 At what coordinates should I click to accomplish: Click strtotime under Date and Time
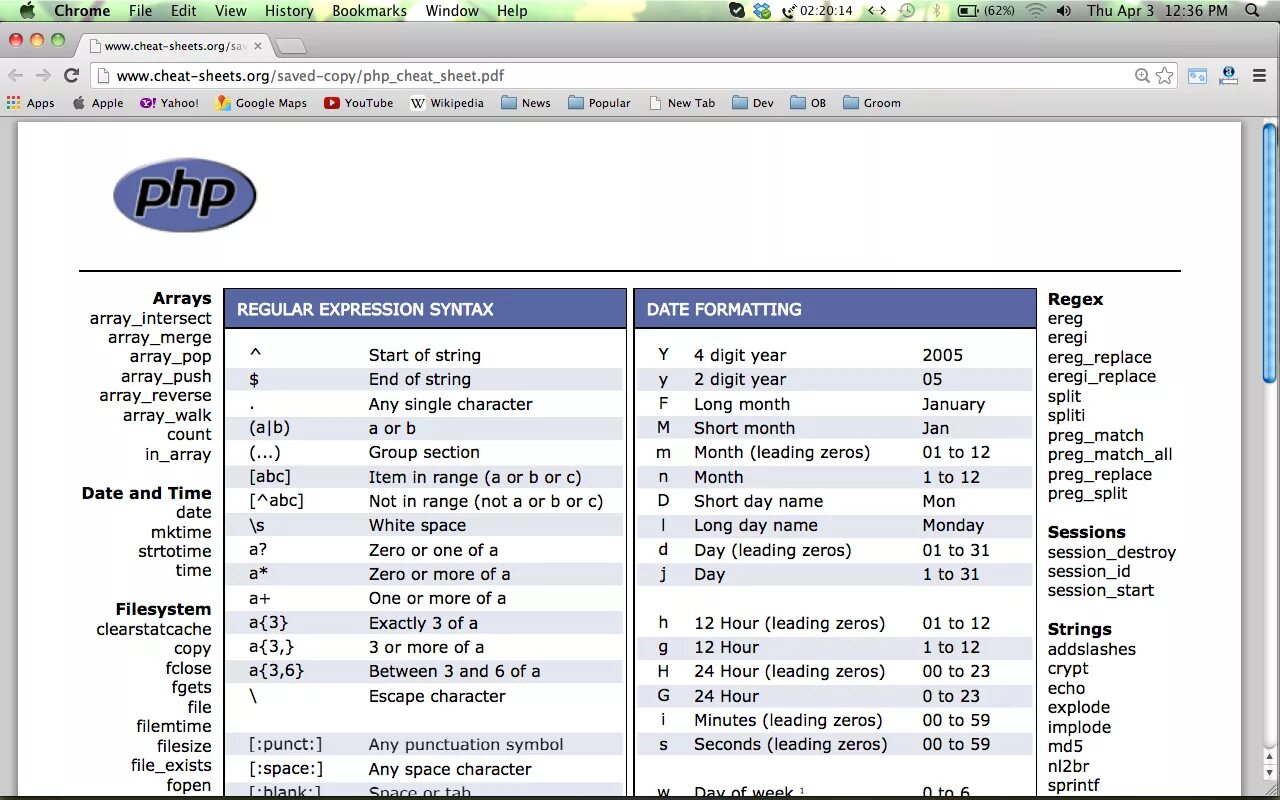(175, 551)
